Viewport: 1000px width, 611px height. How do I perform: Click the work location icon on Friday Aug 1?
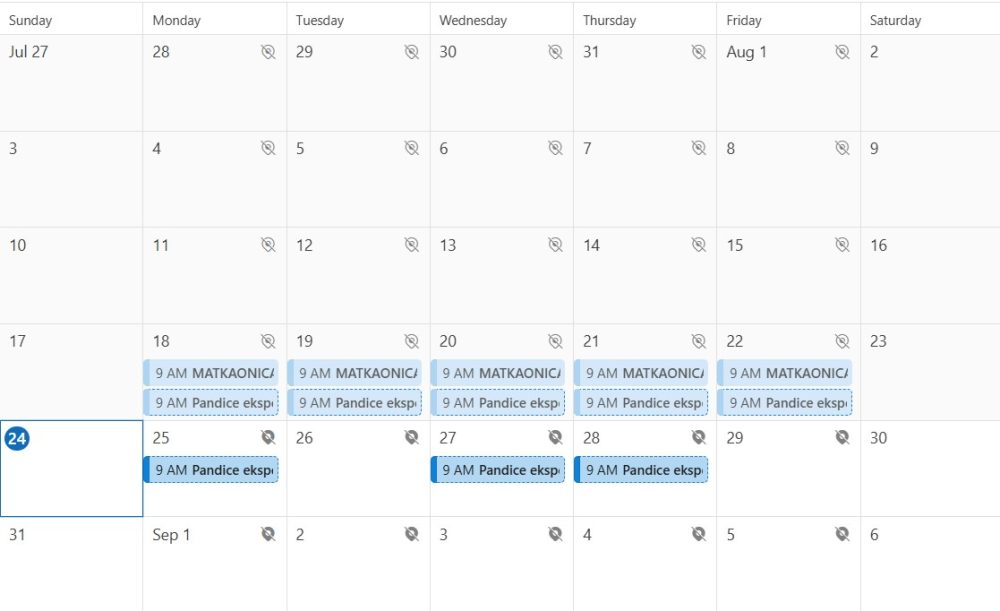click(842, 52)
